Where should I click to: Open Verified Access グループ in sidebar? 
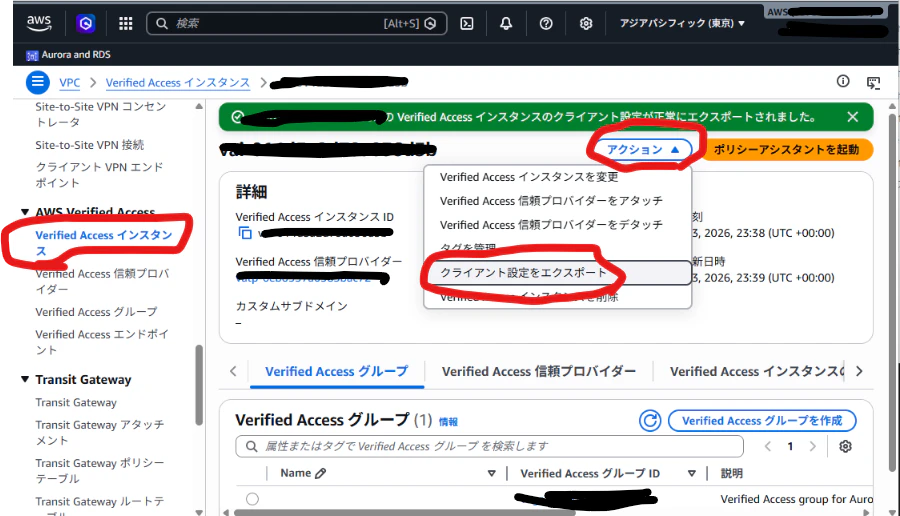click(x=96, y=312)
